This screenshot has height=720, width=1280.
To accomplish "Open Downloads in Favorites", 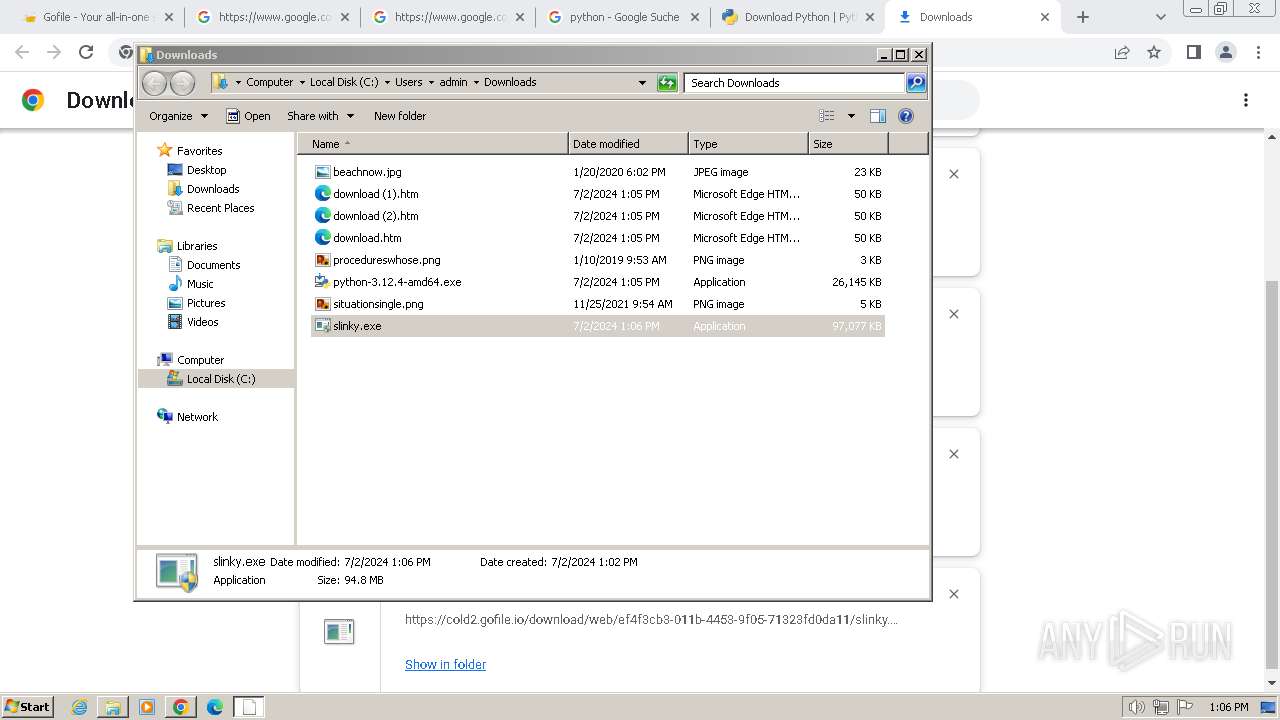I will [x=213, y=189].
